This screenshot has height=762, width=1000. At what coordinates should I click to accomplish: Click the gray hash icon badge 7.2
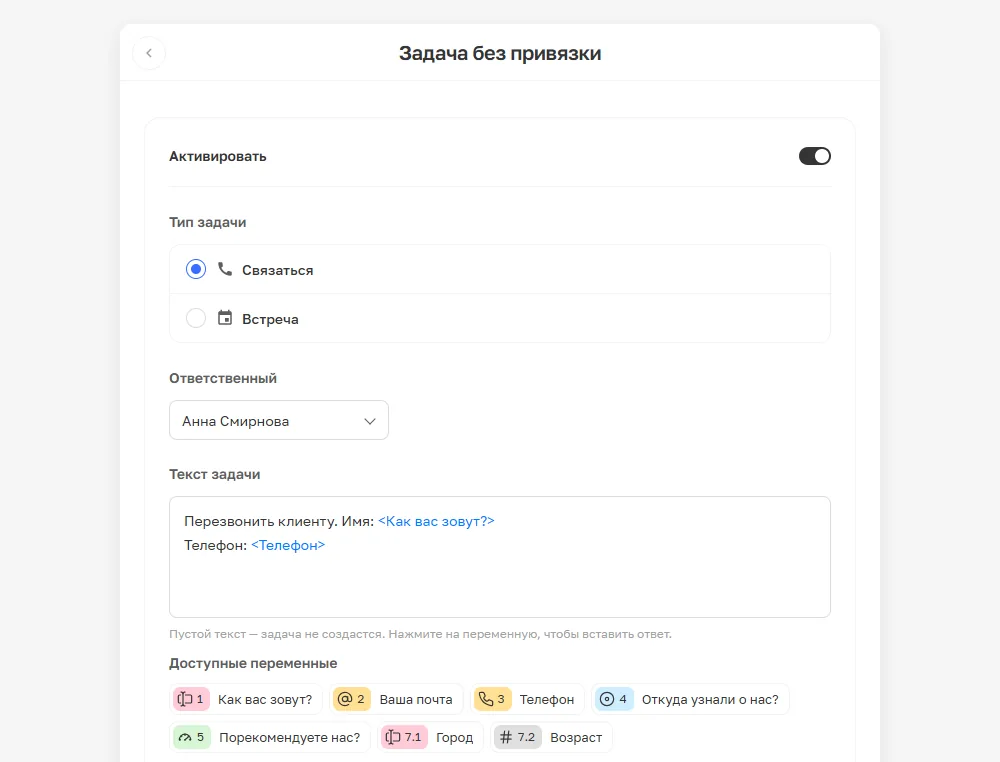(518, 737)
